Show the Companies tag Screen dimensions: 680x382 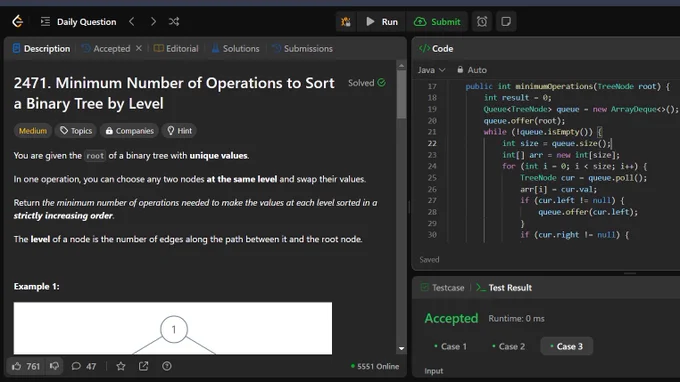[129, 131]
